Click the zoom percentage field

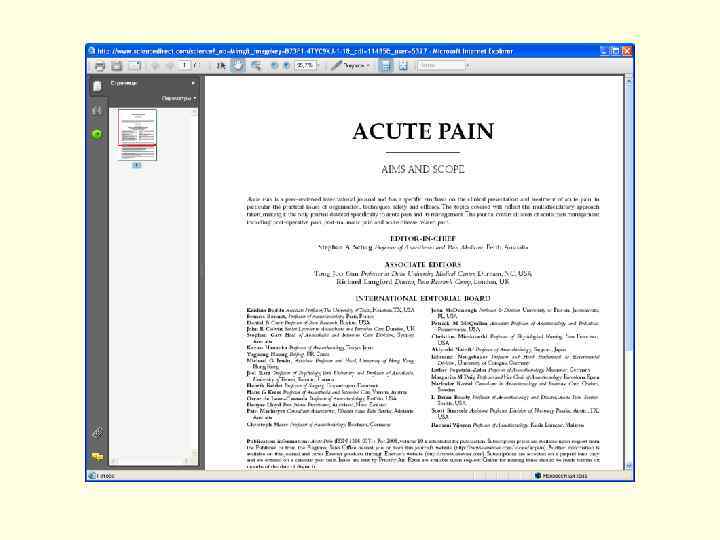[x=304, y=66]
